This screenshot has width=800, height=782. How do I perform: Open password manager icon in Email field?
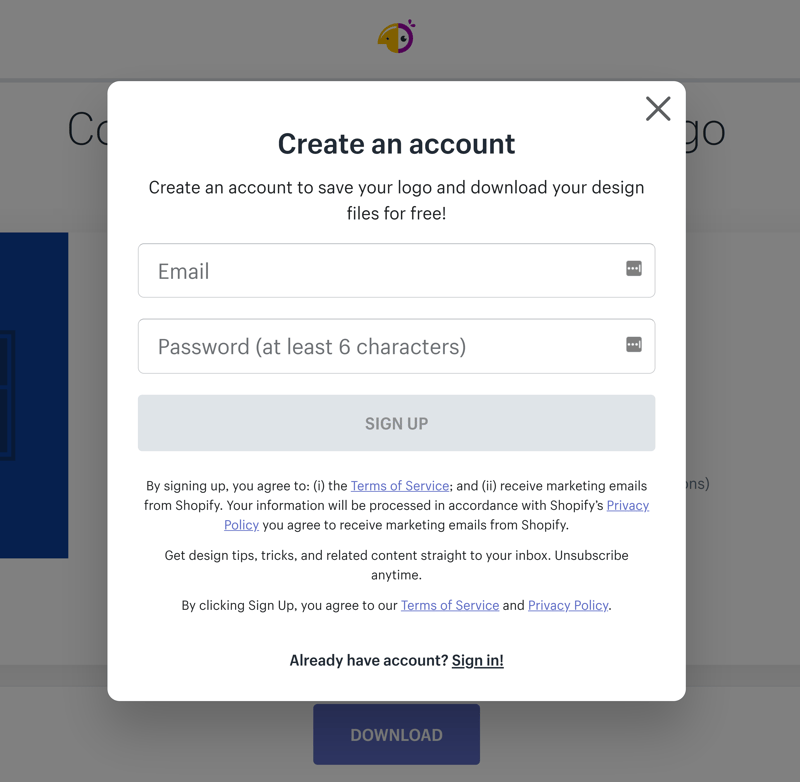(634, 268)
